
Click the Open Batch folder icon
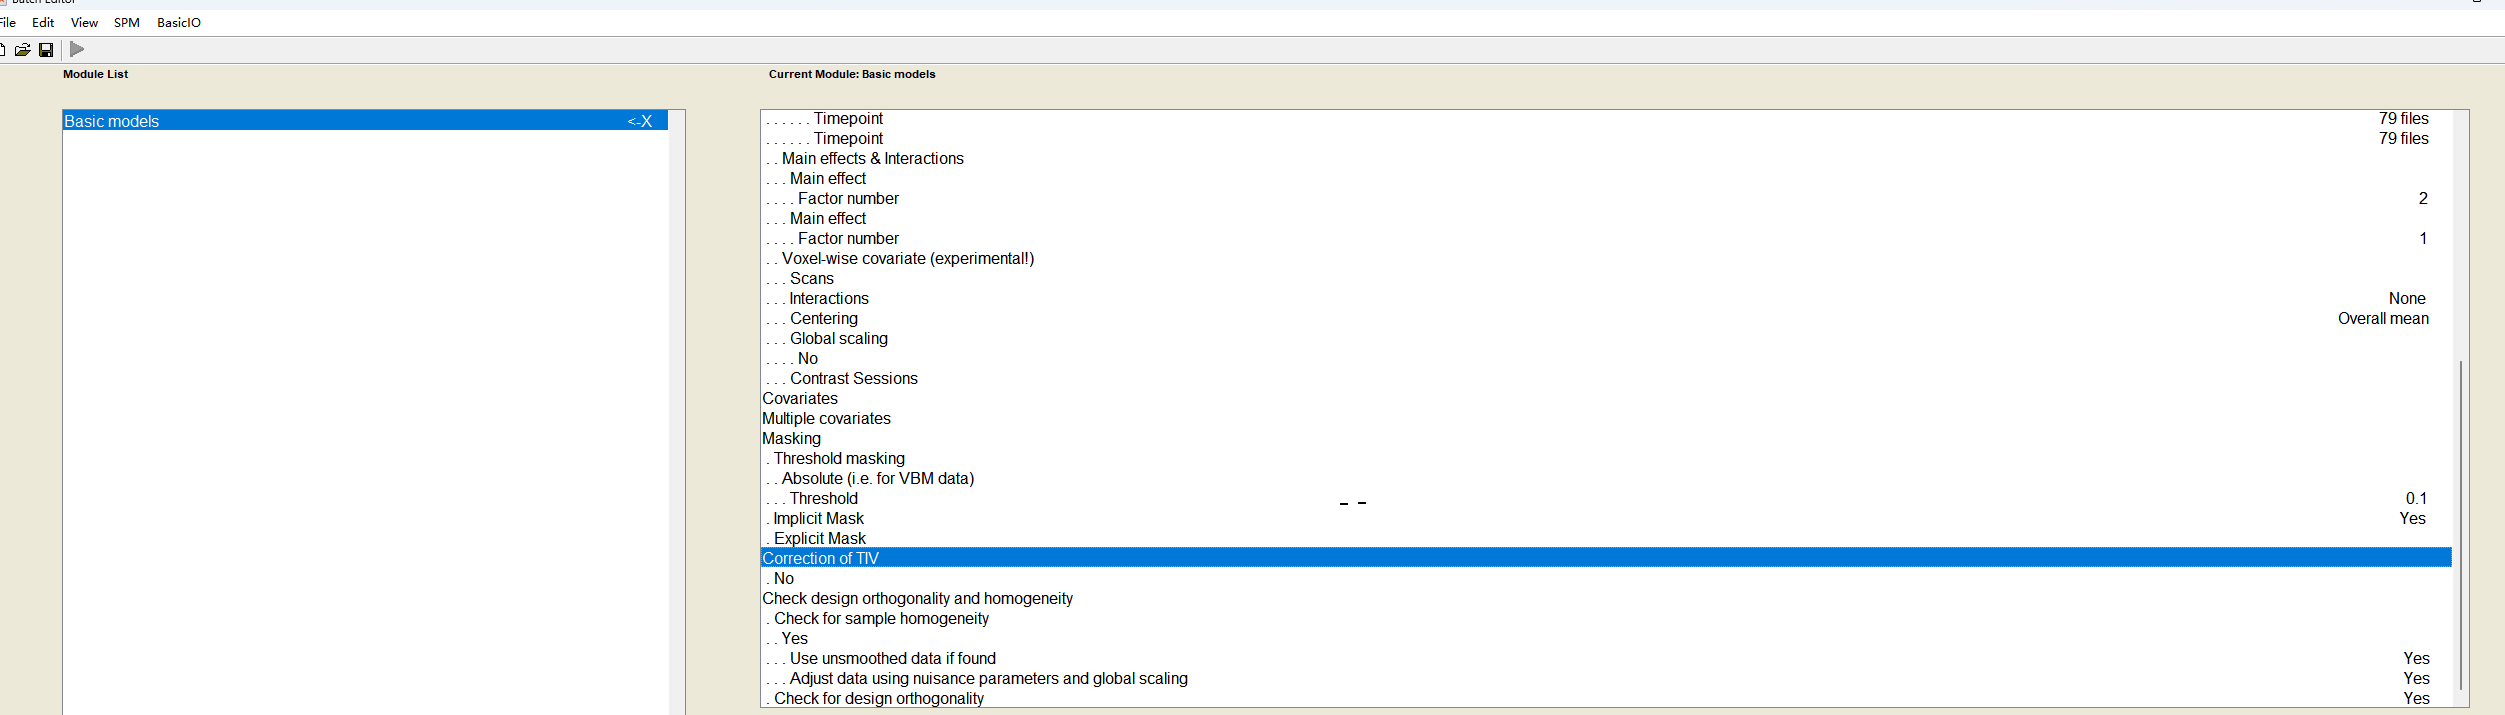(22, 50)
